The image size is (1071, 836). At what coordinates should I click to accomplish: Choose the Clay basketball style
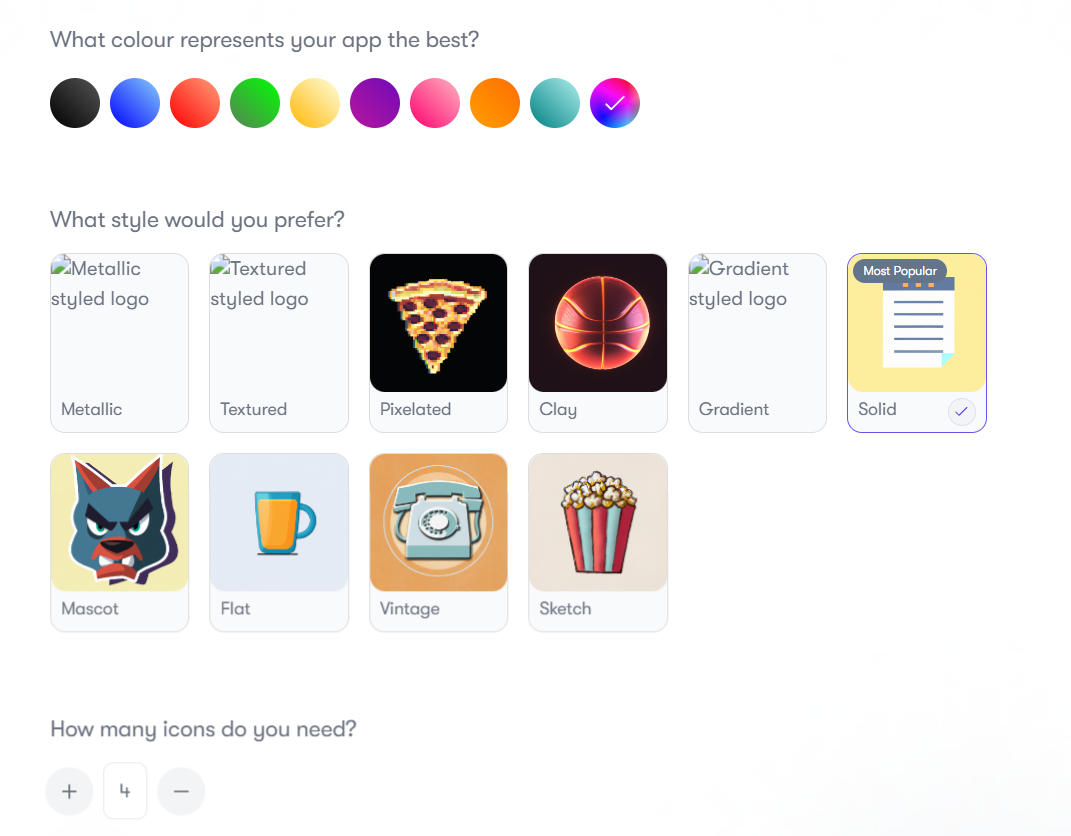[x=598, y=343]
